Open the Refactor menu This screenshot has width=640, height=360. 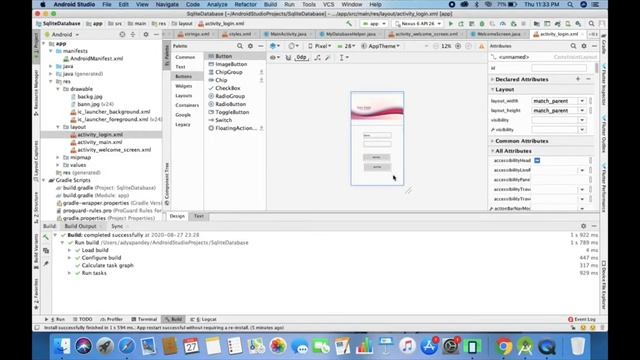pos(245,4)
